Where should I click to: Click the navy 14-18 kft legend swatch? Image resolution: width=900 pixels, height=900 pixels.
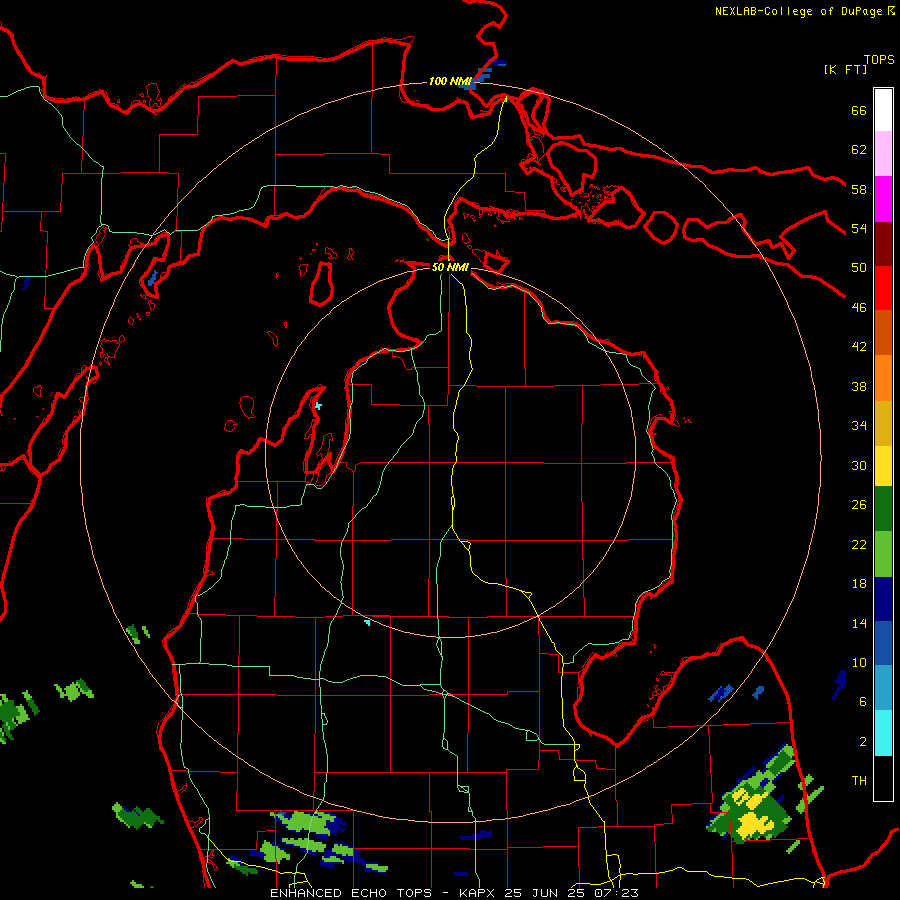pyautogui.click(x=883, y=599)
